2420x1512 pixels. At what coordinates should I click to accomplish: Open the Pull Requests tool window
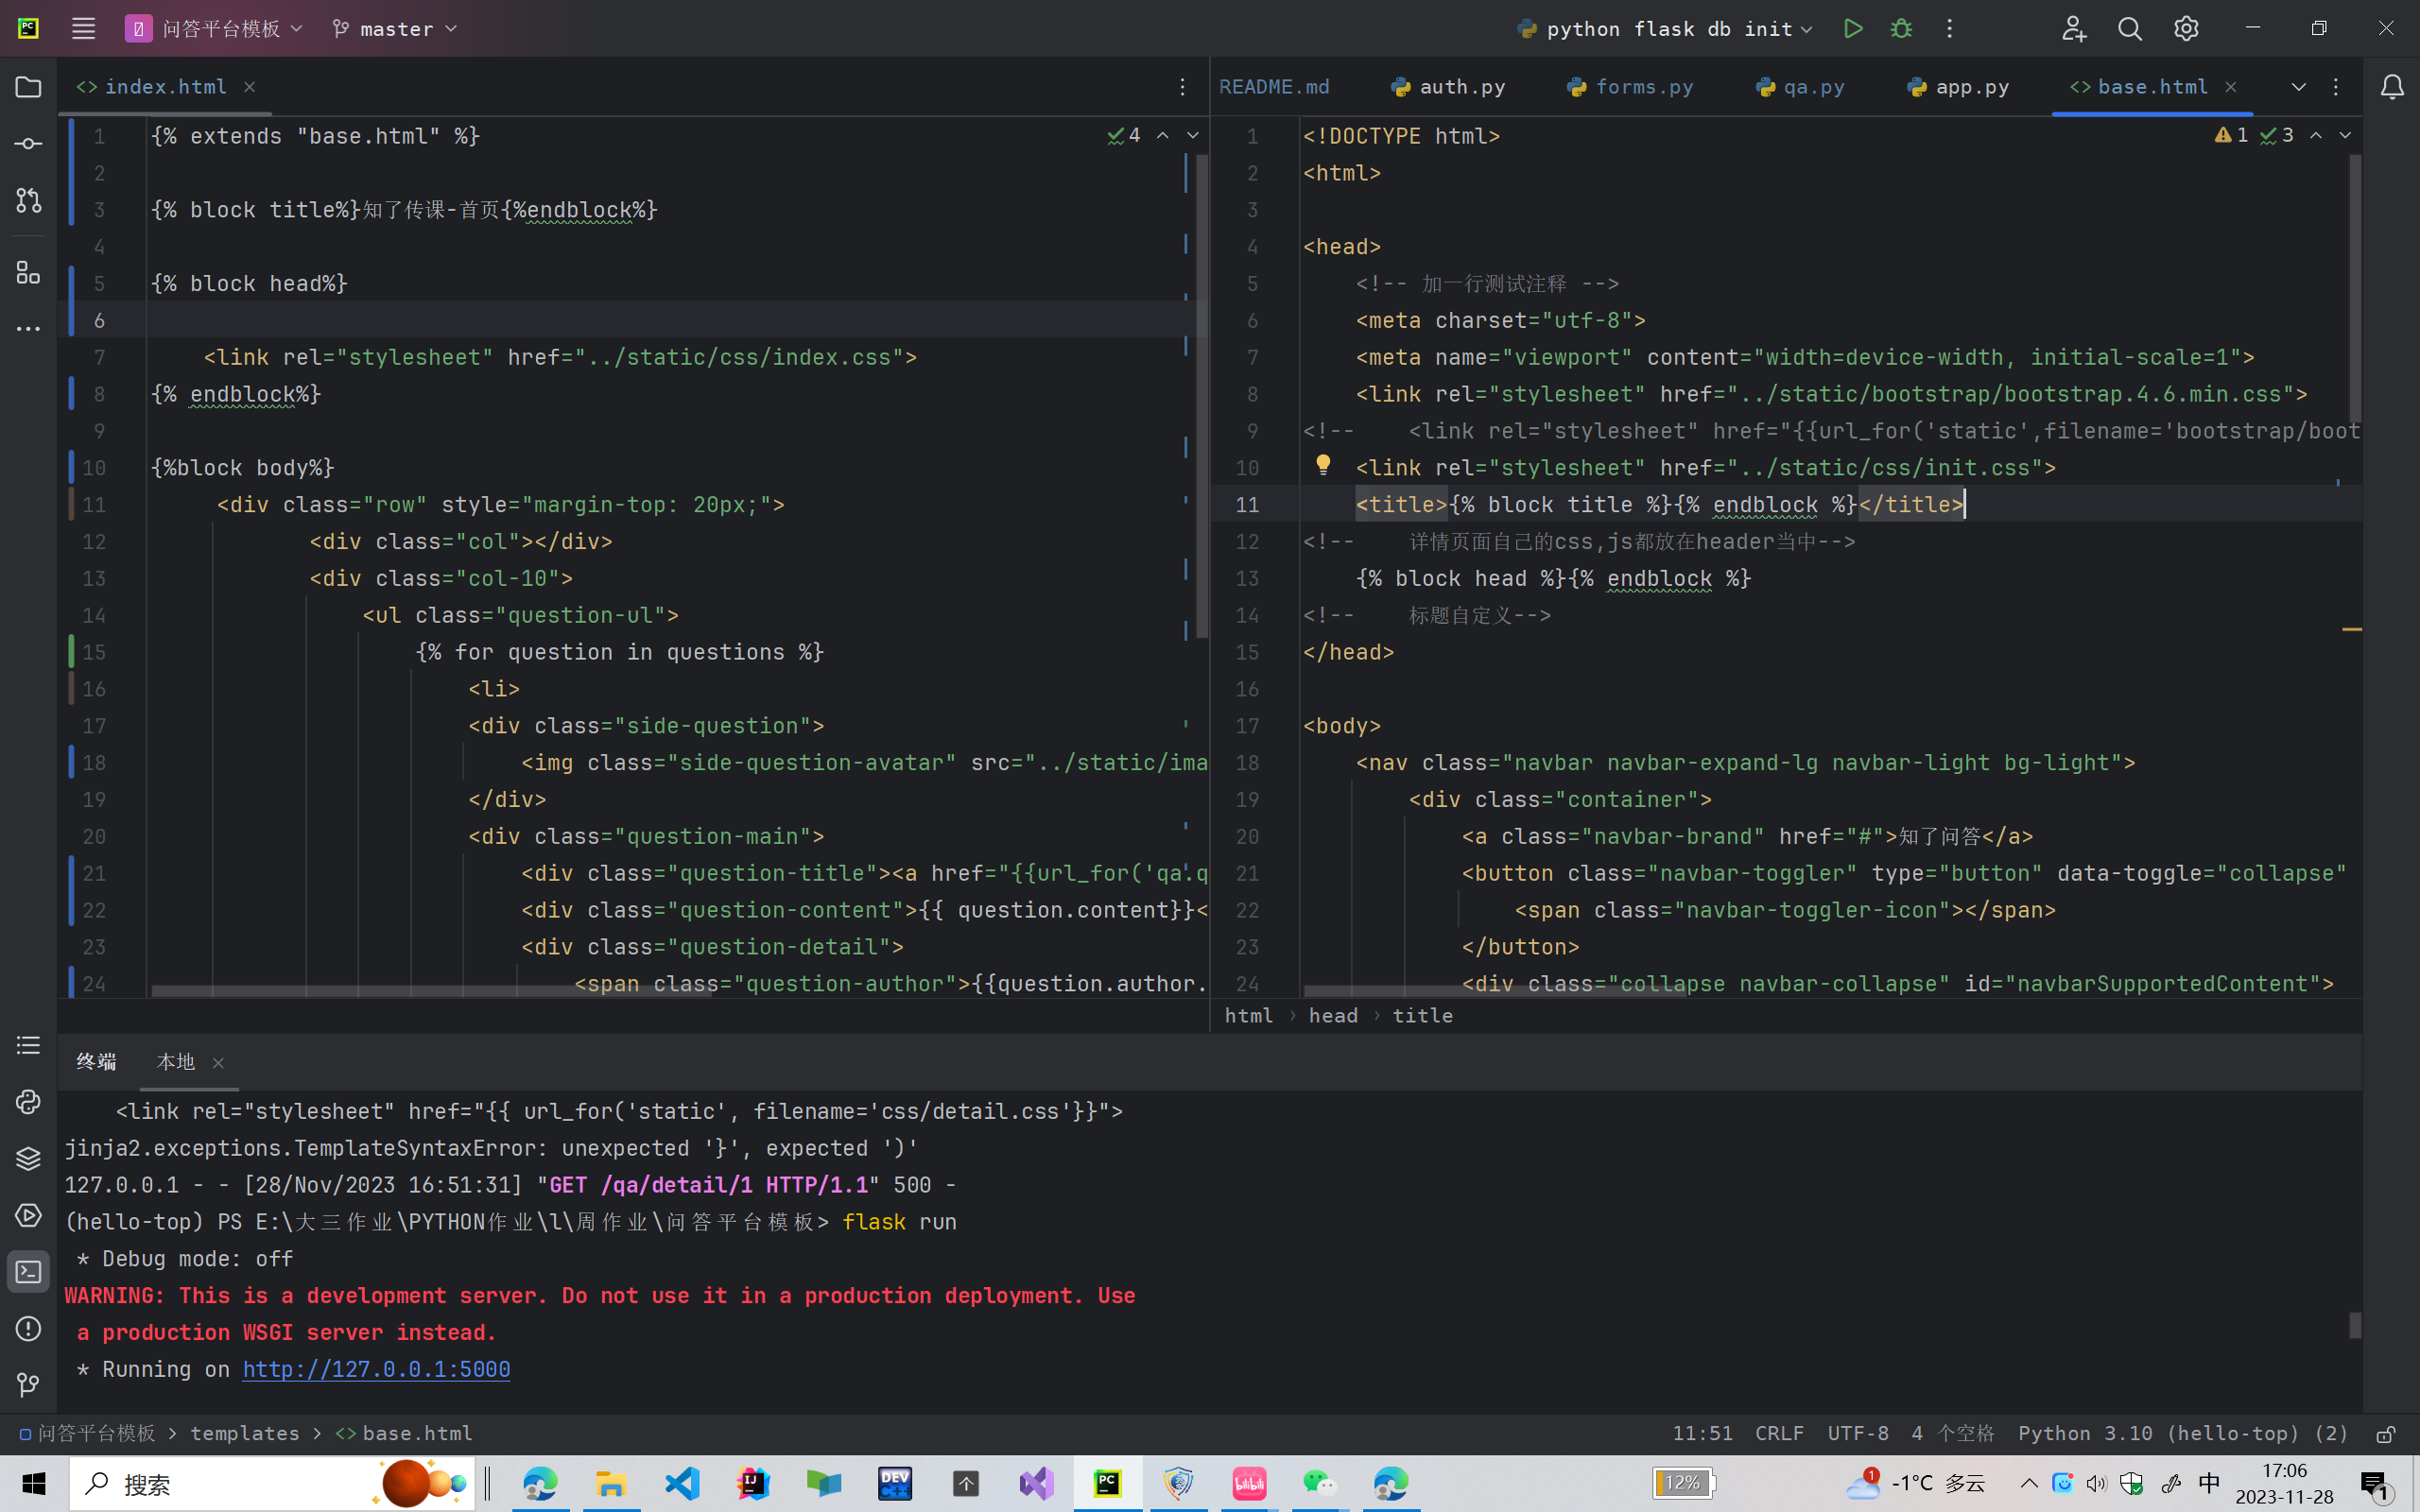click(x=28, y=200)
